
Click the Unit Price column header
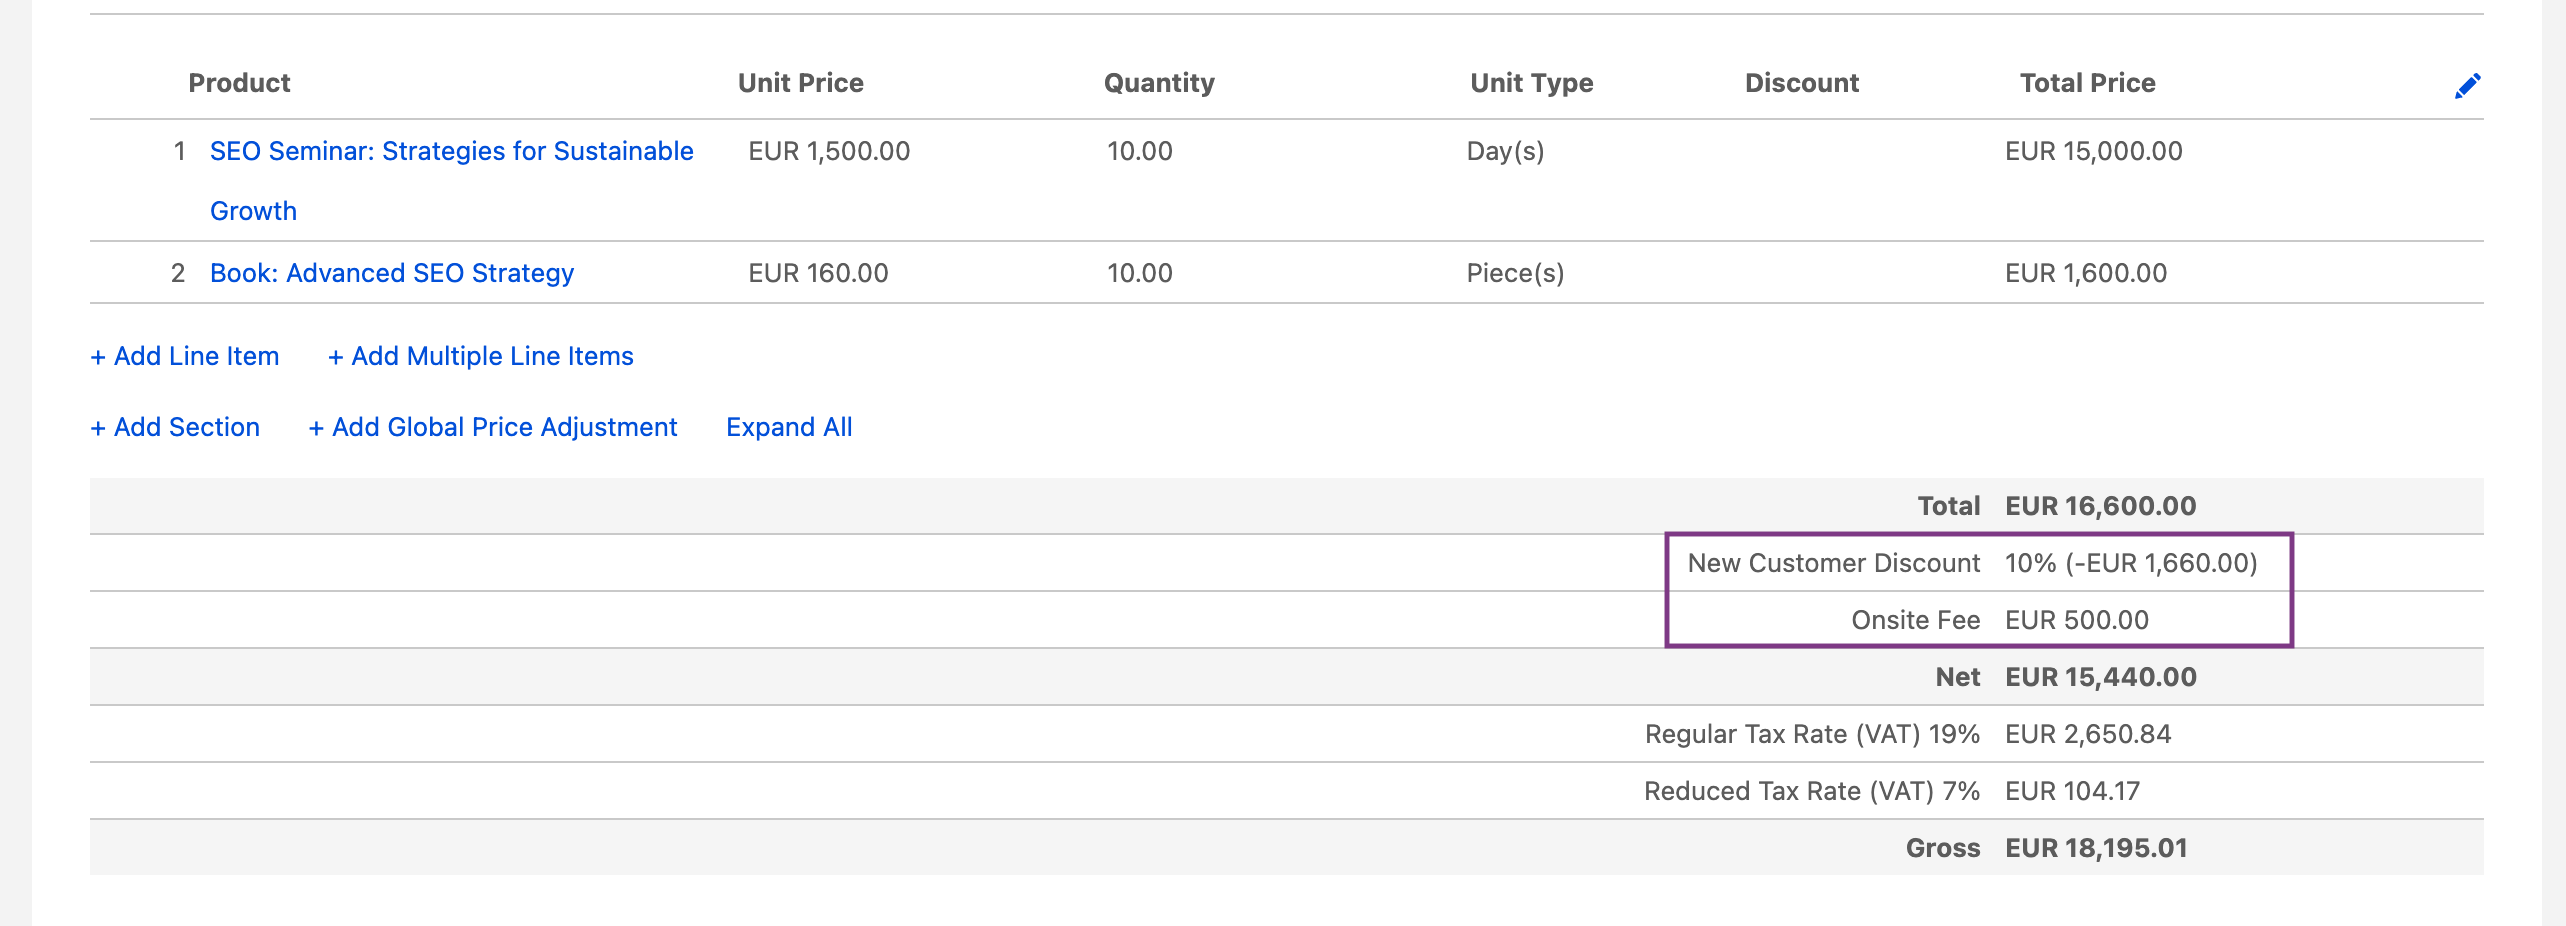tap(800, 83)
